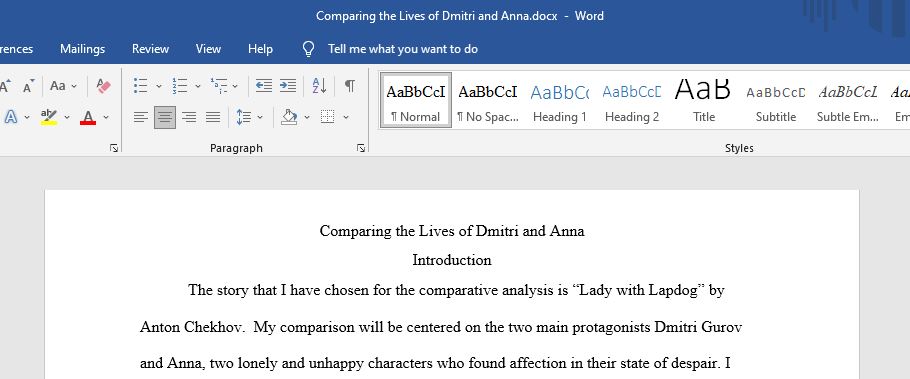Viewport: 910px width, 379px height.
Task: Increase paragraph indent
Action: tap(288, 86)
